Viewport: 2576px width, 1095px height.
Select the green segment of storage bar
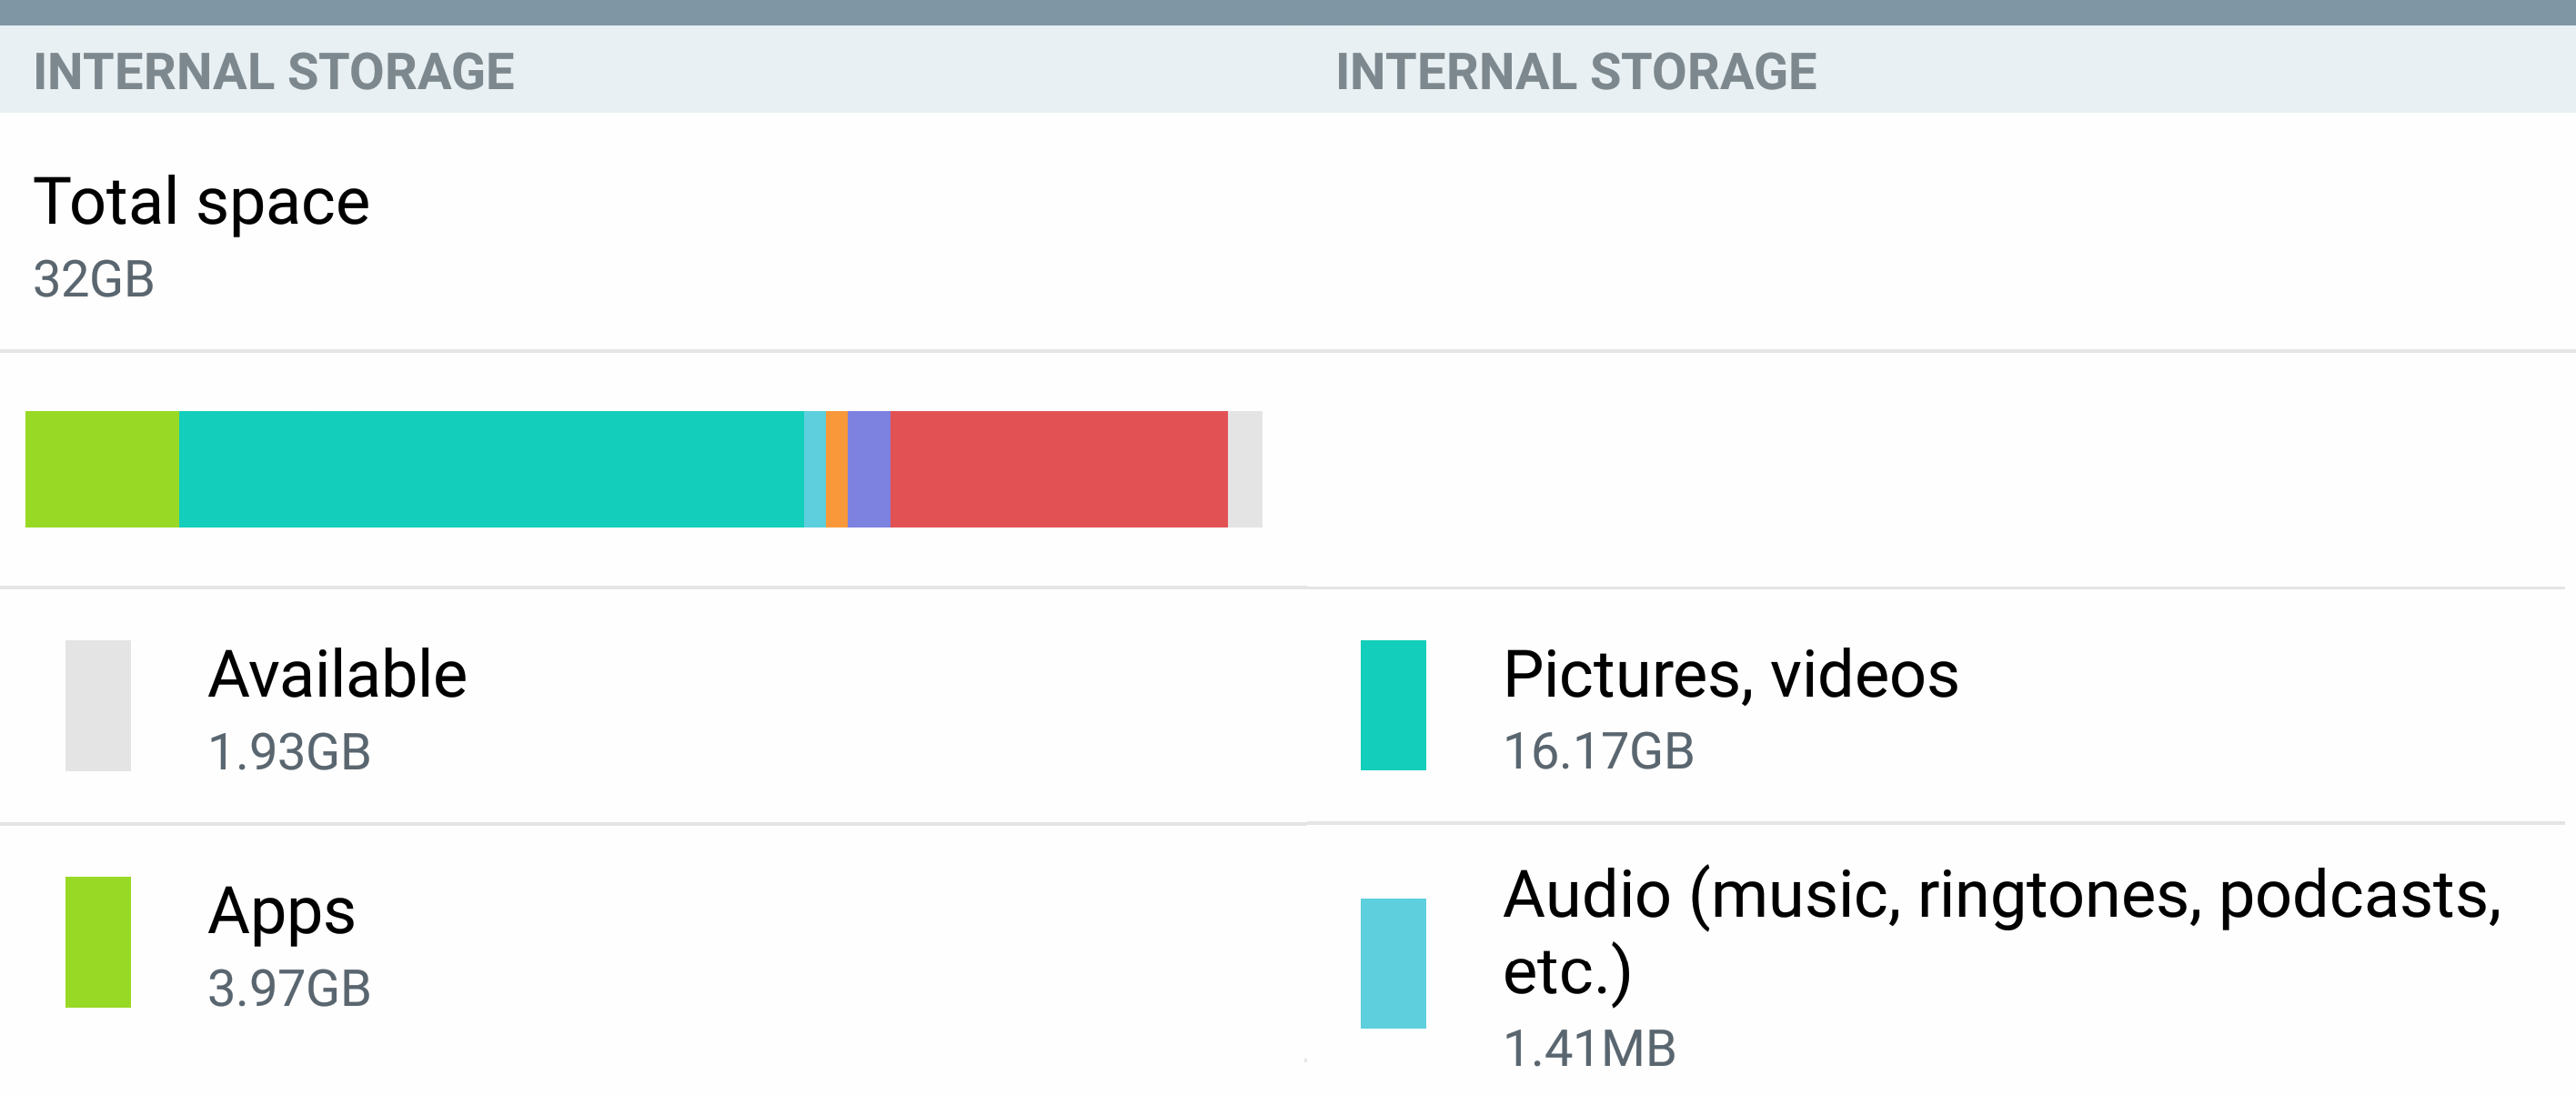pyautogui.click(x=102, y=469)
